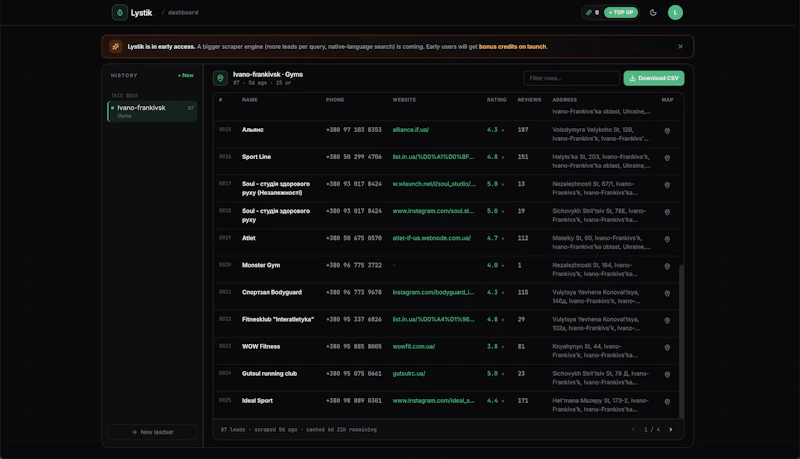Select the WOW Fitness name cell
The width and height of the screenshot is (800, 459).
pos(261,346)
